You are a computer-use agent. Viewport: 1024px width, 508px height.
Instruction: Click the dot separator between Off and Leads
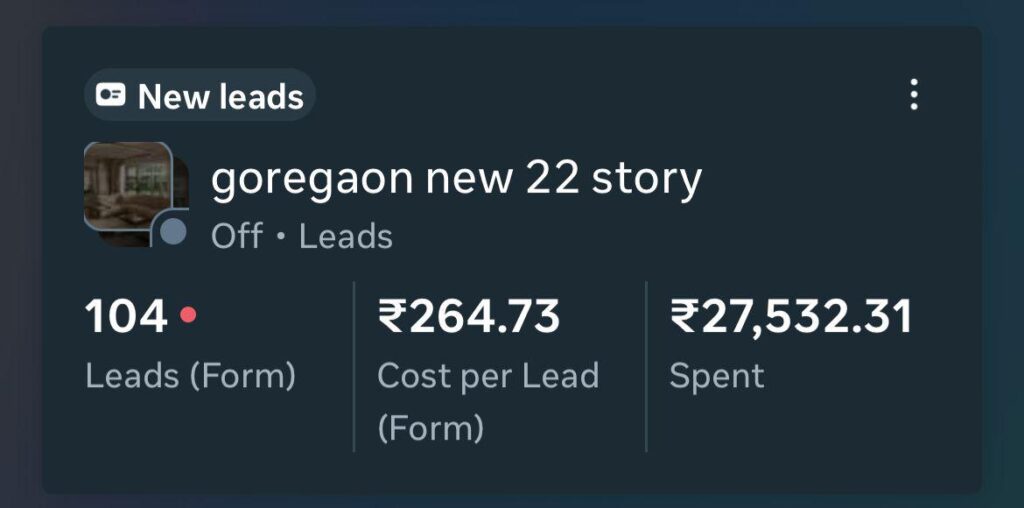[281, 238]
